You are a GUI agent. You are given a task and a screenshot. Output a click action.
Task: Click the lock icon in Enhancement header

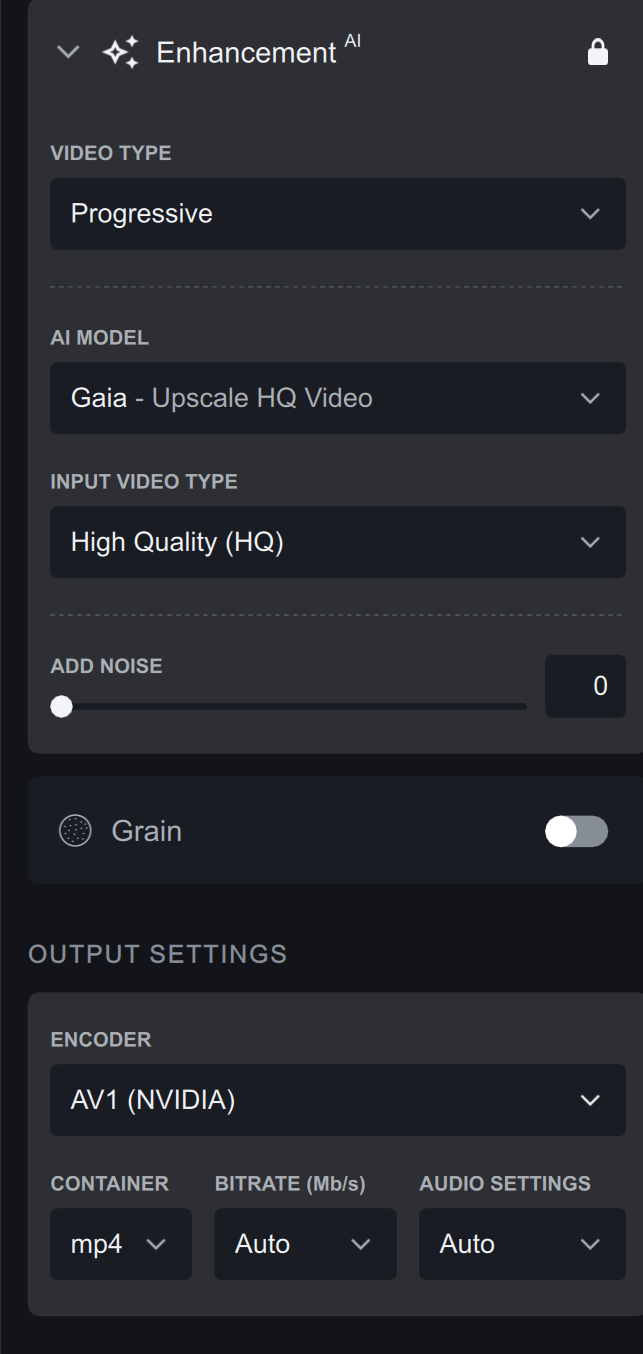(597, 52)
